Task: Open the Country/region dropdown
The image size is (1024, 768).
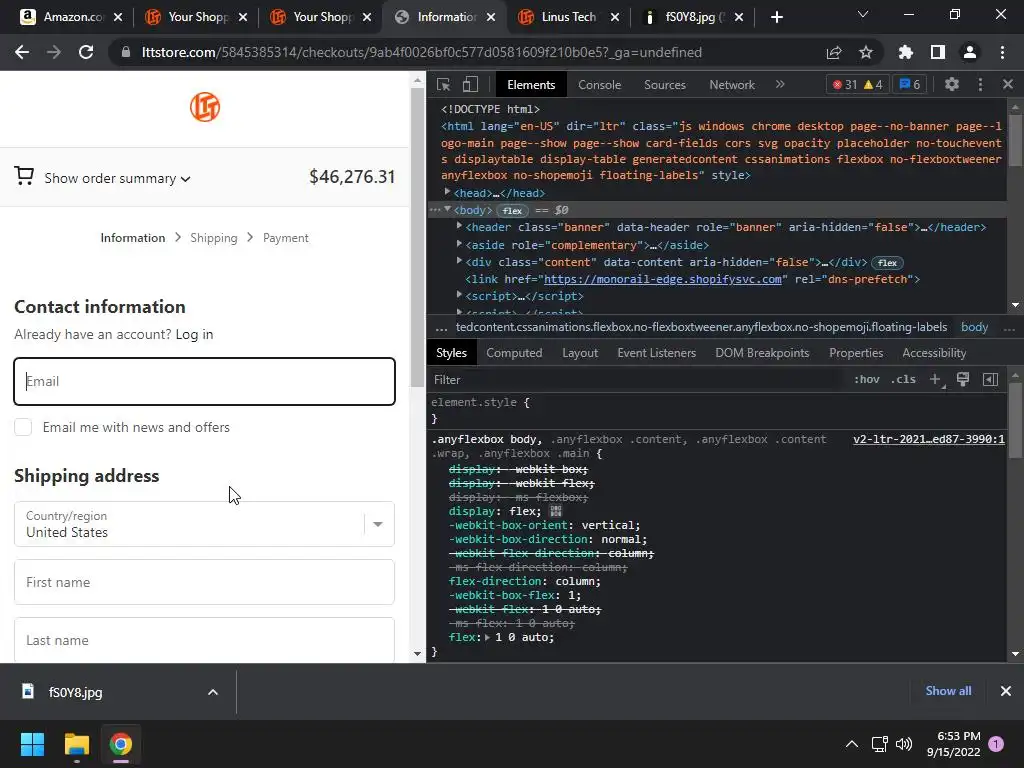Action: coord(204,524)
